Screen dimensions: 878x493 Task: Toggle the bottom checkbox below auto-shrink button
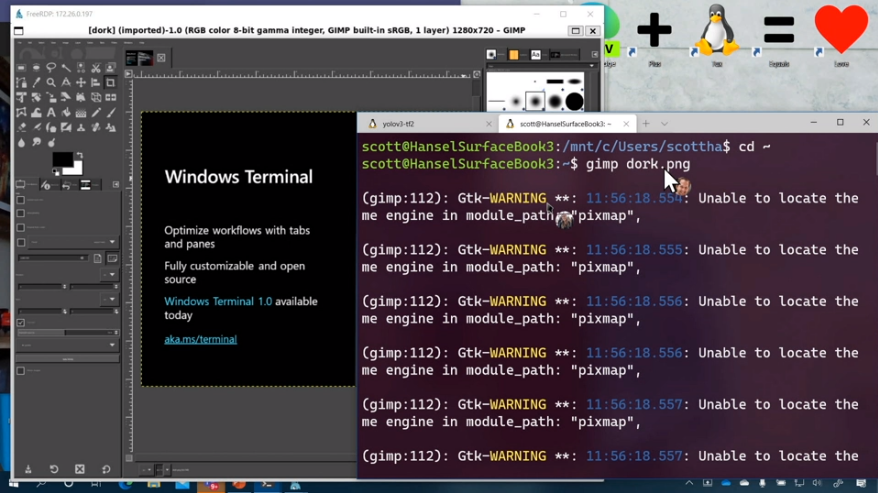(21, 371)
